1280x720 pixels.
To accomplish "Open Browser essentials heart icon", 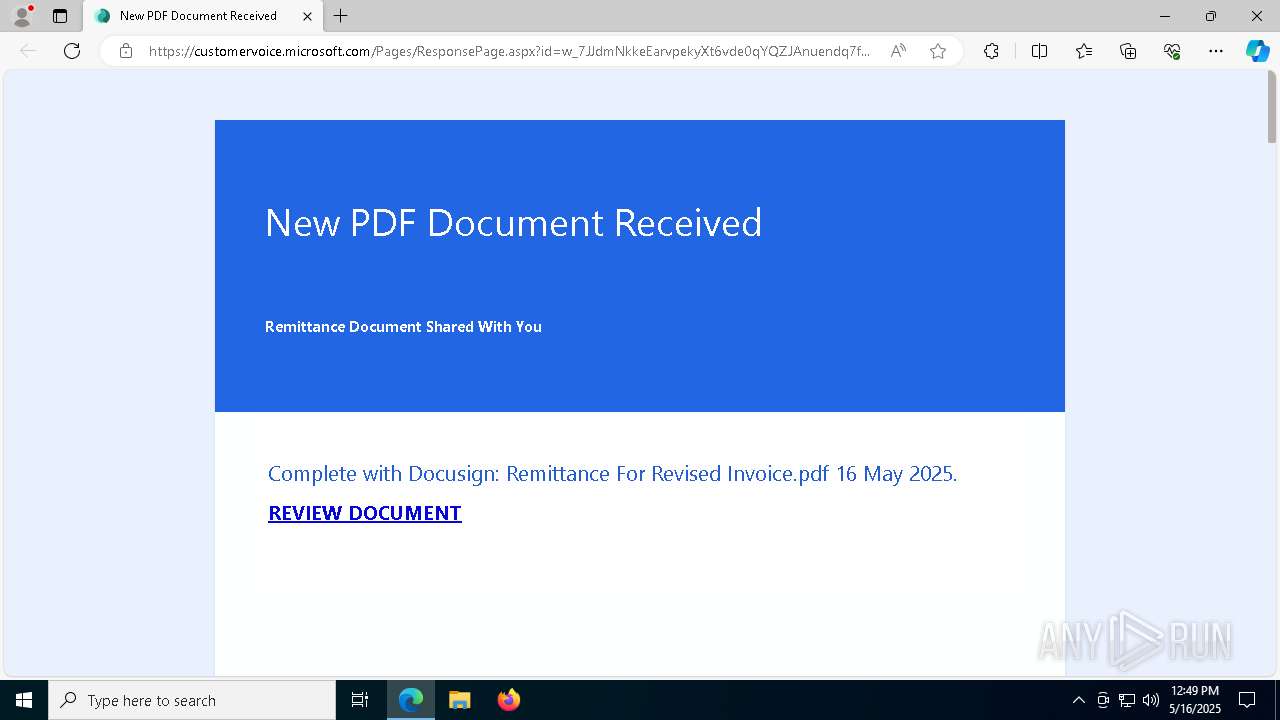I will coord(1172,51).
